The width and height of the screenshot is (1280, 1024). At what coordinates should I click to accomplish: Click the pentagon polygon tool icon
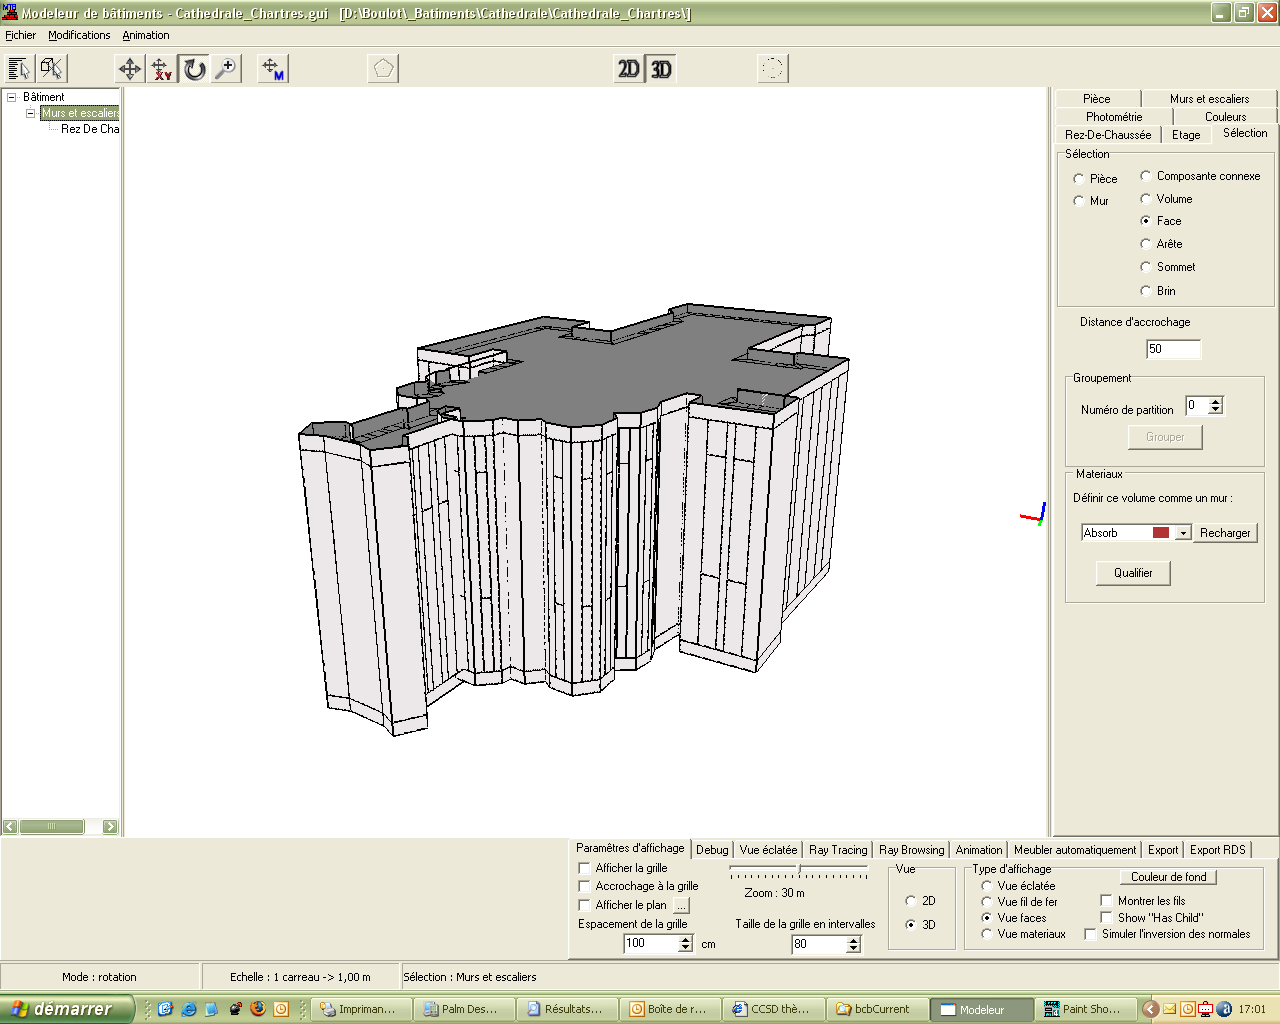click(383, 69)
